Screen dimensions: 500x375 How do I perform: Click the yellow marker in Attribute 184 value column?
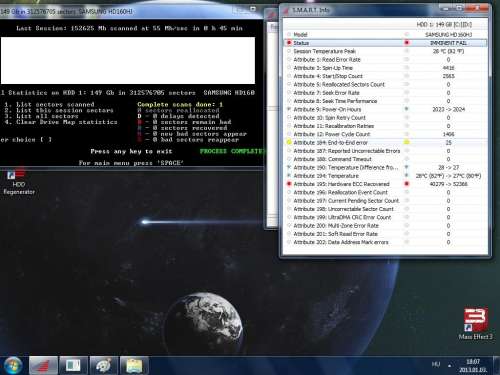pyautogui.click(x=406, y=142)
